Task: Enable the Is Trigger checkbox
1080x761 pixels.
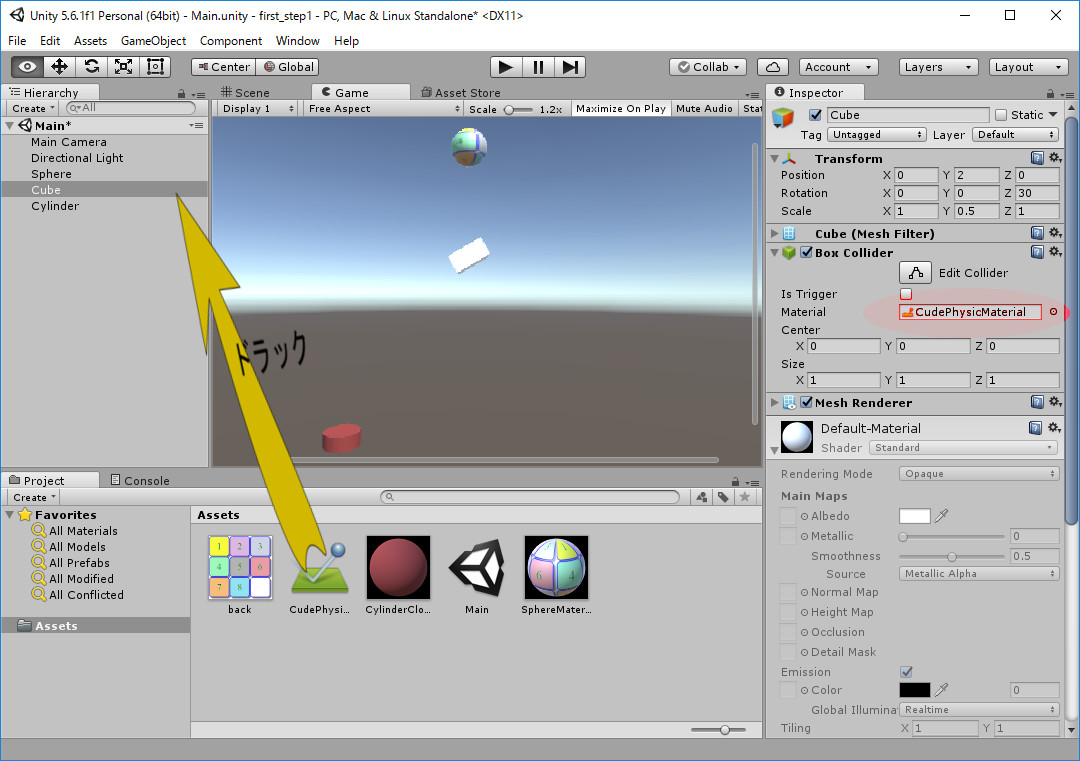Action: click(906, 294)
